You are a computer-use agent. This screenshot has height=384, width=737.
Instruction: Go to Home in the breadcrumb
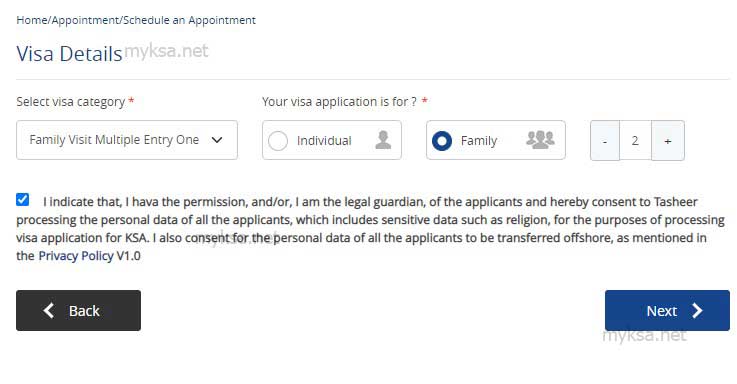click(x=32, y=20)
